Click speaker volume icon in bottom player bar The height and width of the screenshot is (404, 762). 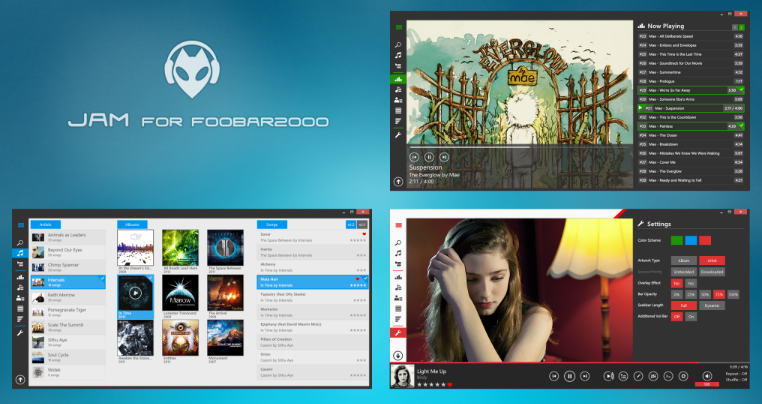pyautogui.click(x=707, y=376)
